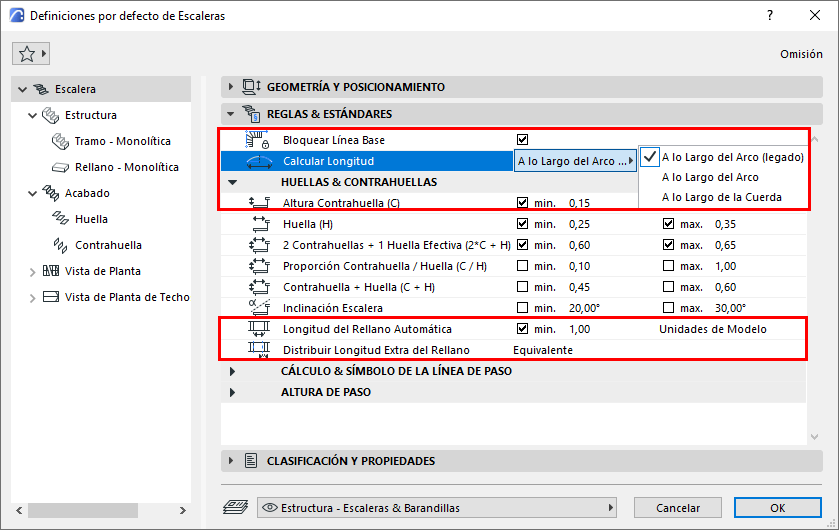Edit Inclinación Escalera max value 30,00°

click(x=730, y=308)
